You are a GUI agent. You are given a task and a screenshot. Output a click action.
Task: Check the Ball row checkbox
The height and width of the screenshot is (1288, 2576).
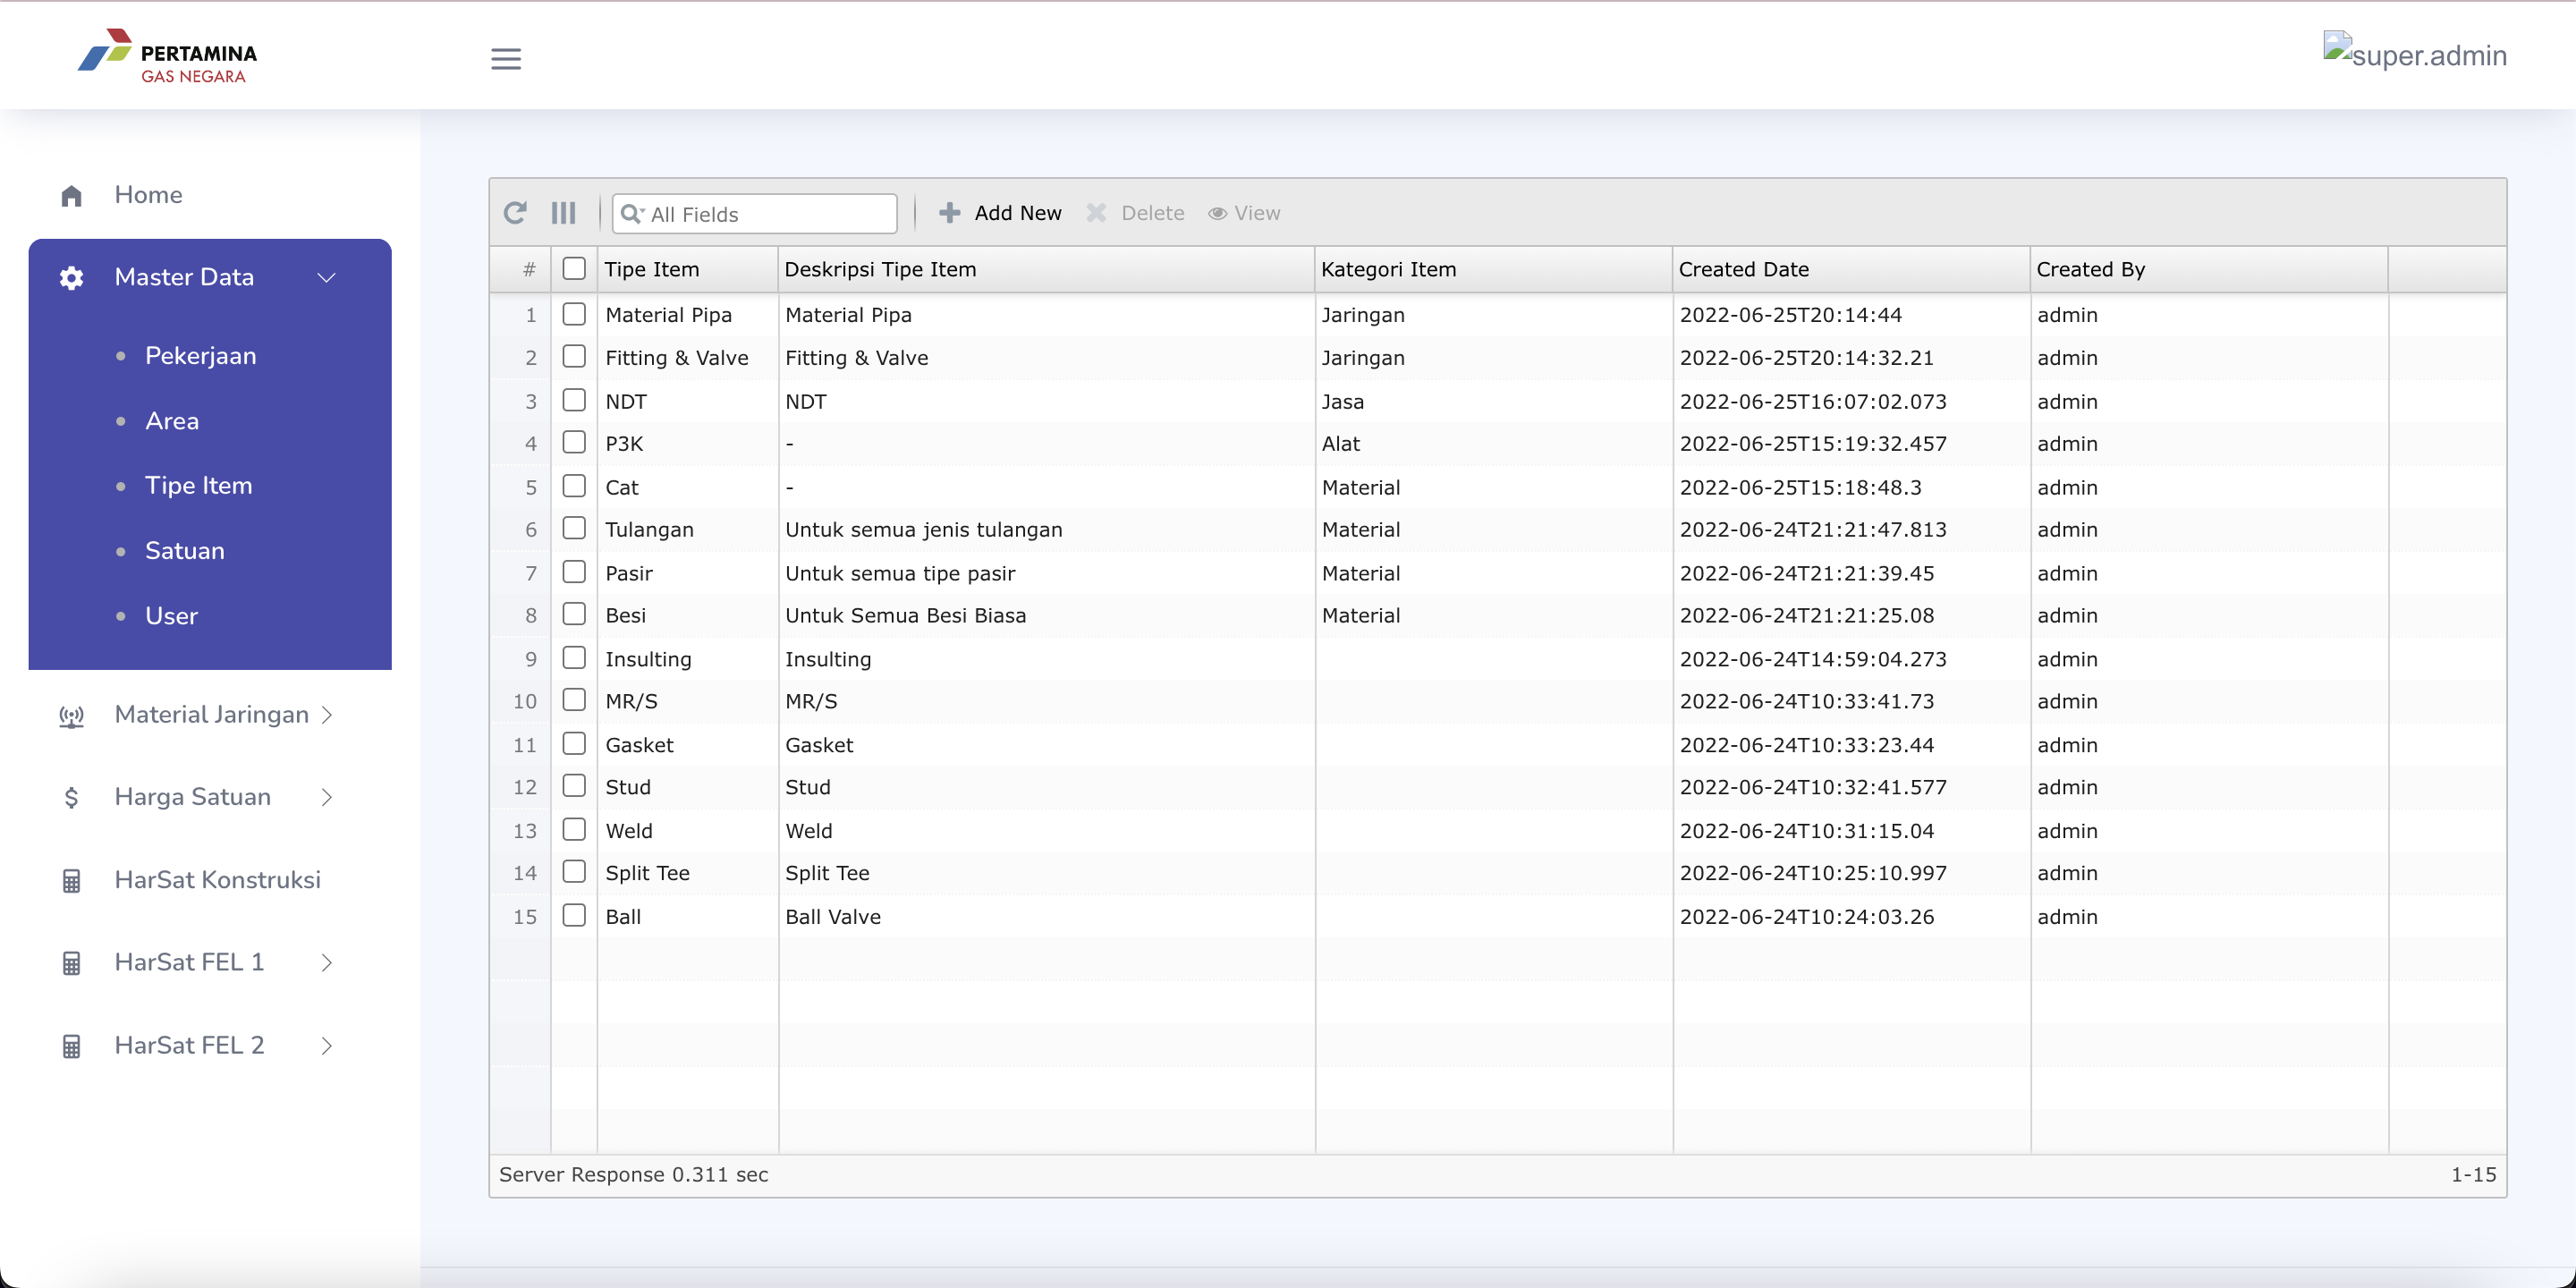point(574,916)
